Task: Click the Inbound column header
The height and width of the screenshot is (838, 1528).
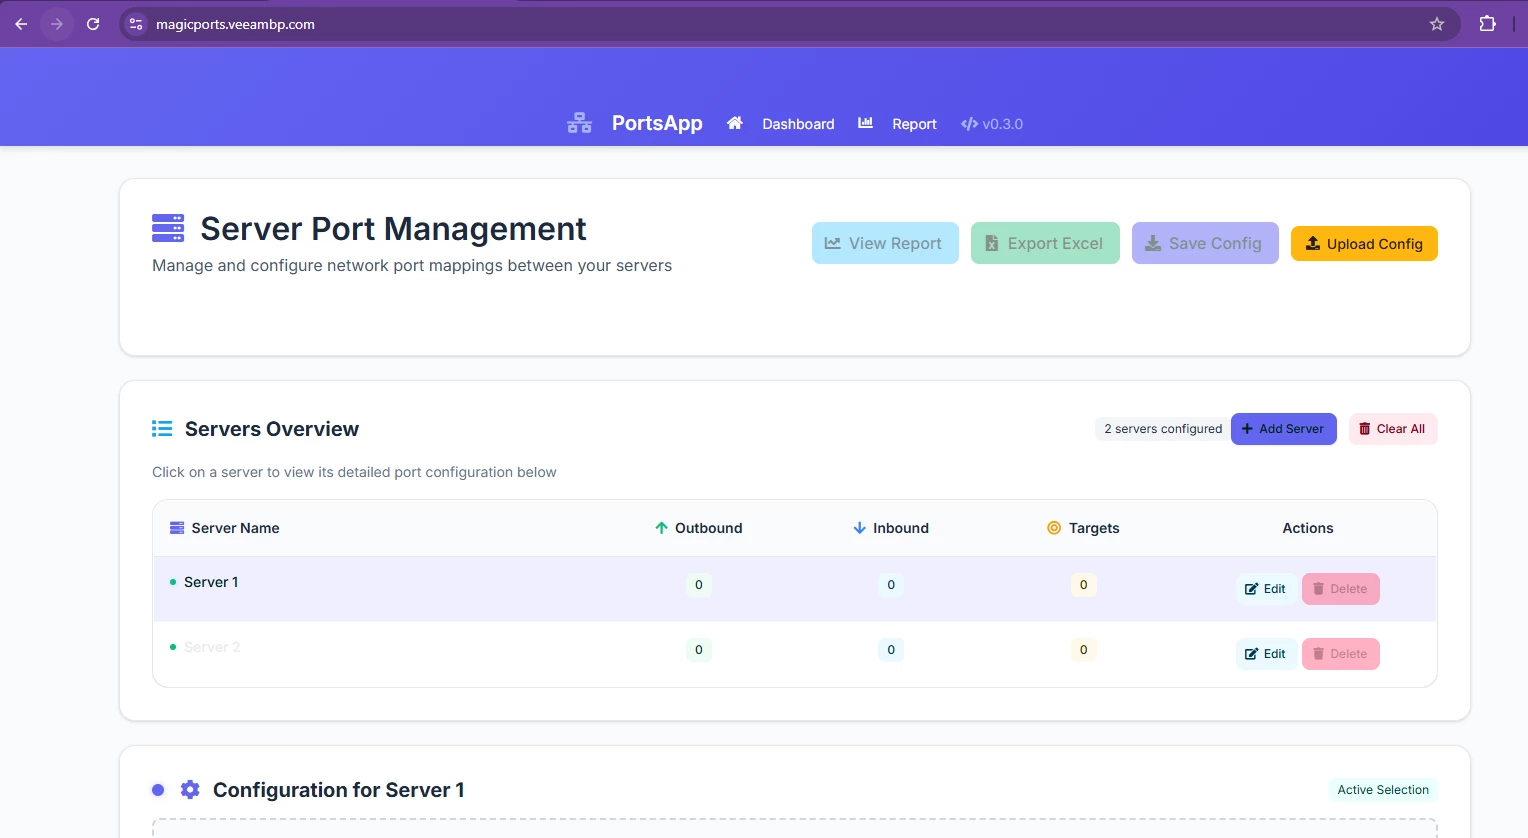Action: tap(891, 528)
